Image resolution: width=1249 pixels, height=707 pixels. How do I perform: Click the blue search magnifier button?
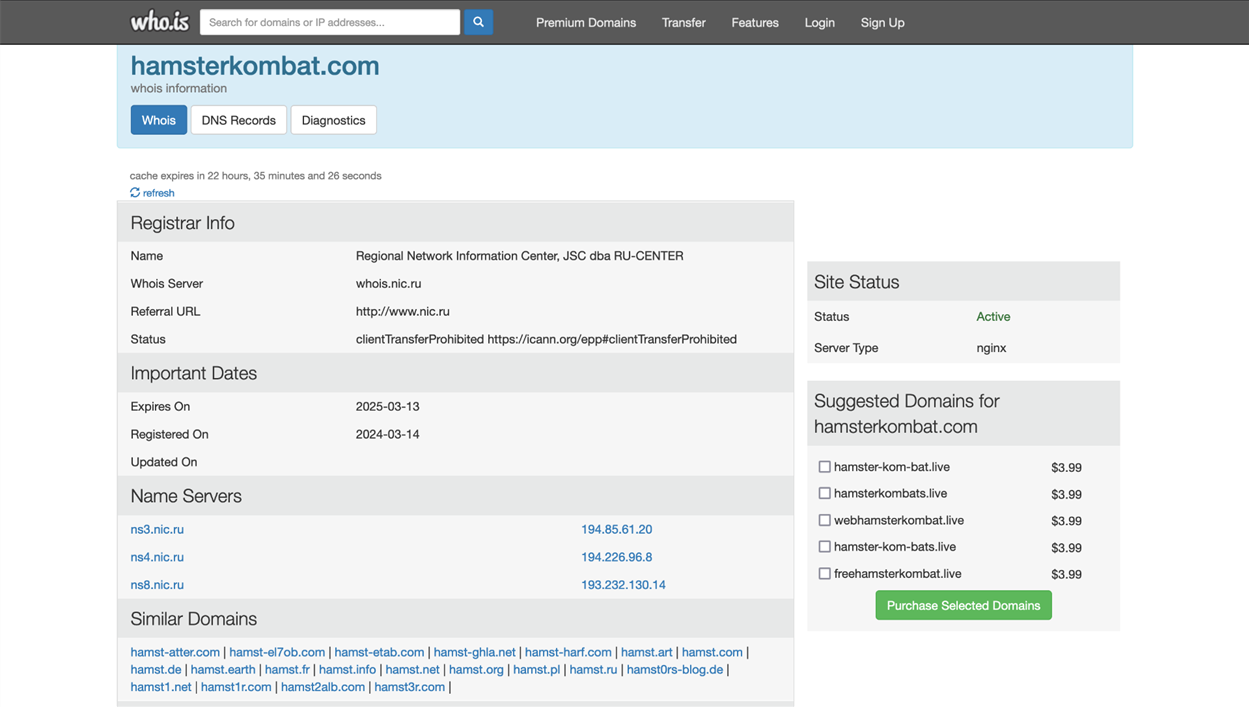pyautogui.click(x=478, y=22)
